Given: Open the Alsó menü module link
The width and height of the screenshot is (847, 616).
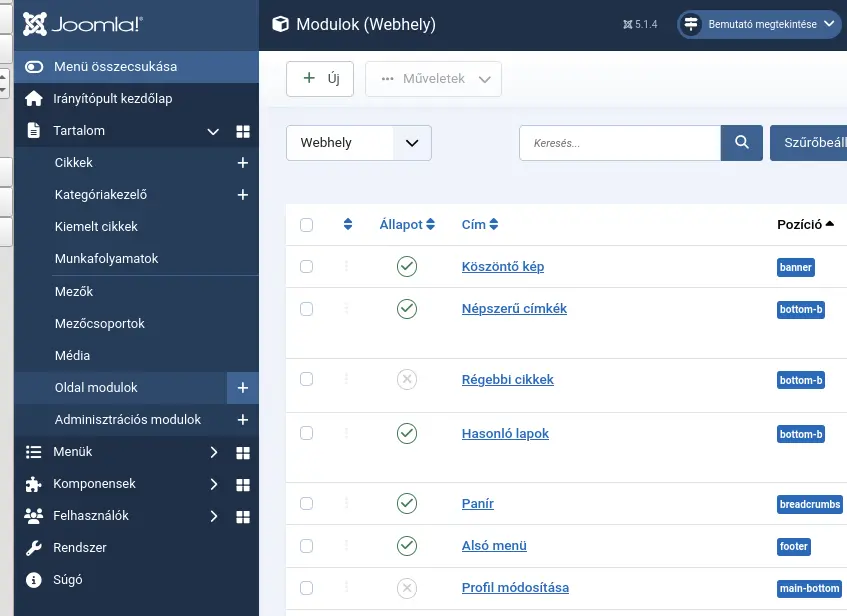Looking at the screenshot, I should (494, 546).
